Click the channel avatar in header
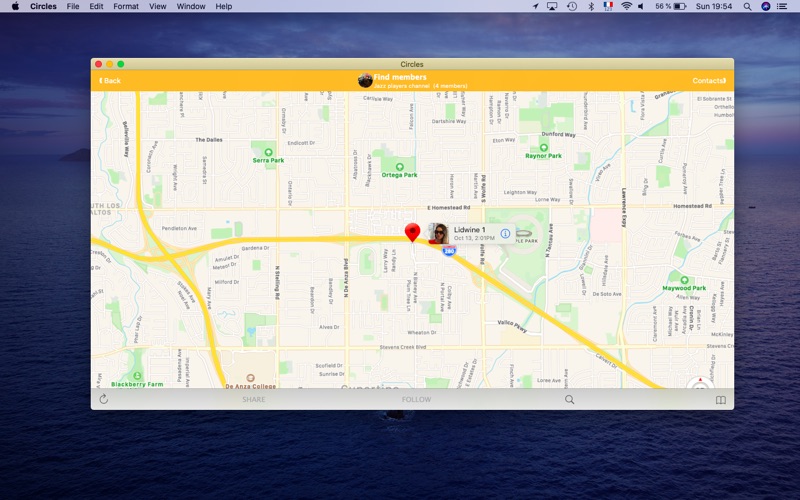Viewport: 800px width, 500px height. pos(365,80)
